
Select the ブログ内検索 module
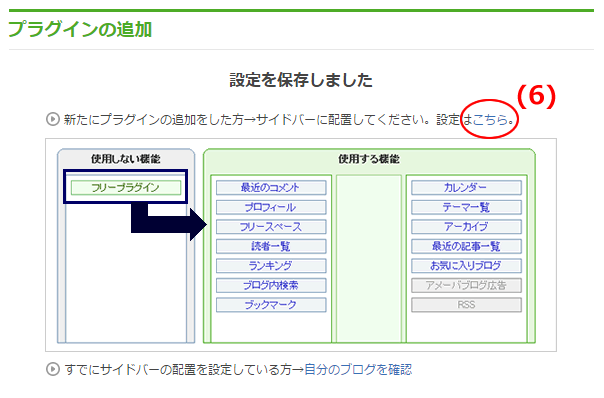tap(271, 285)
